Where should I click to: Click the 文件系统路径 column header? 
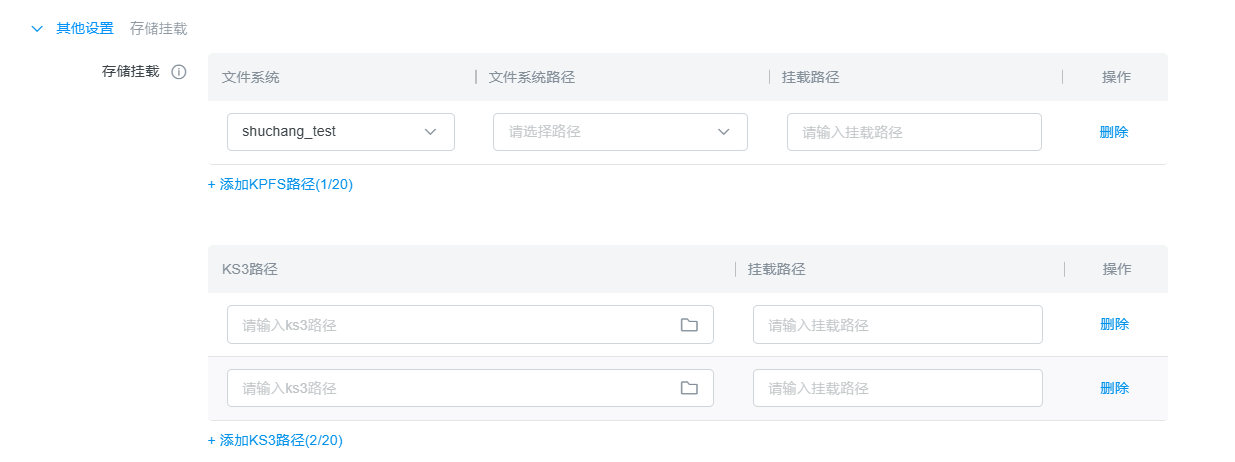[x=531, y=77]
